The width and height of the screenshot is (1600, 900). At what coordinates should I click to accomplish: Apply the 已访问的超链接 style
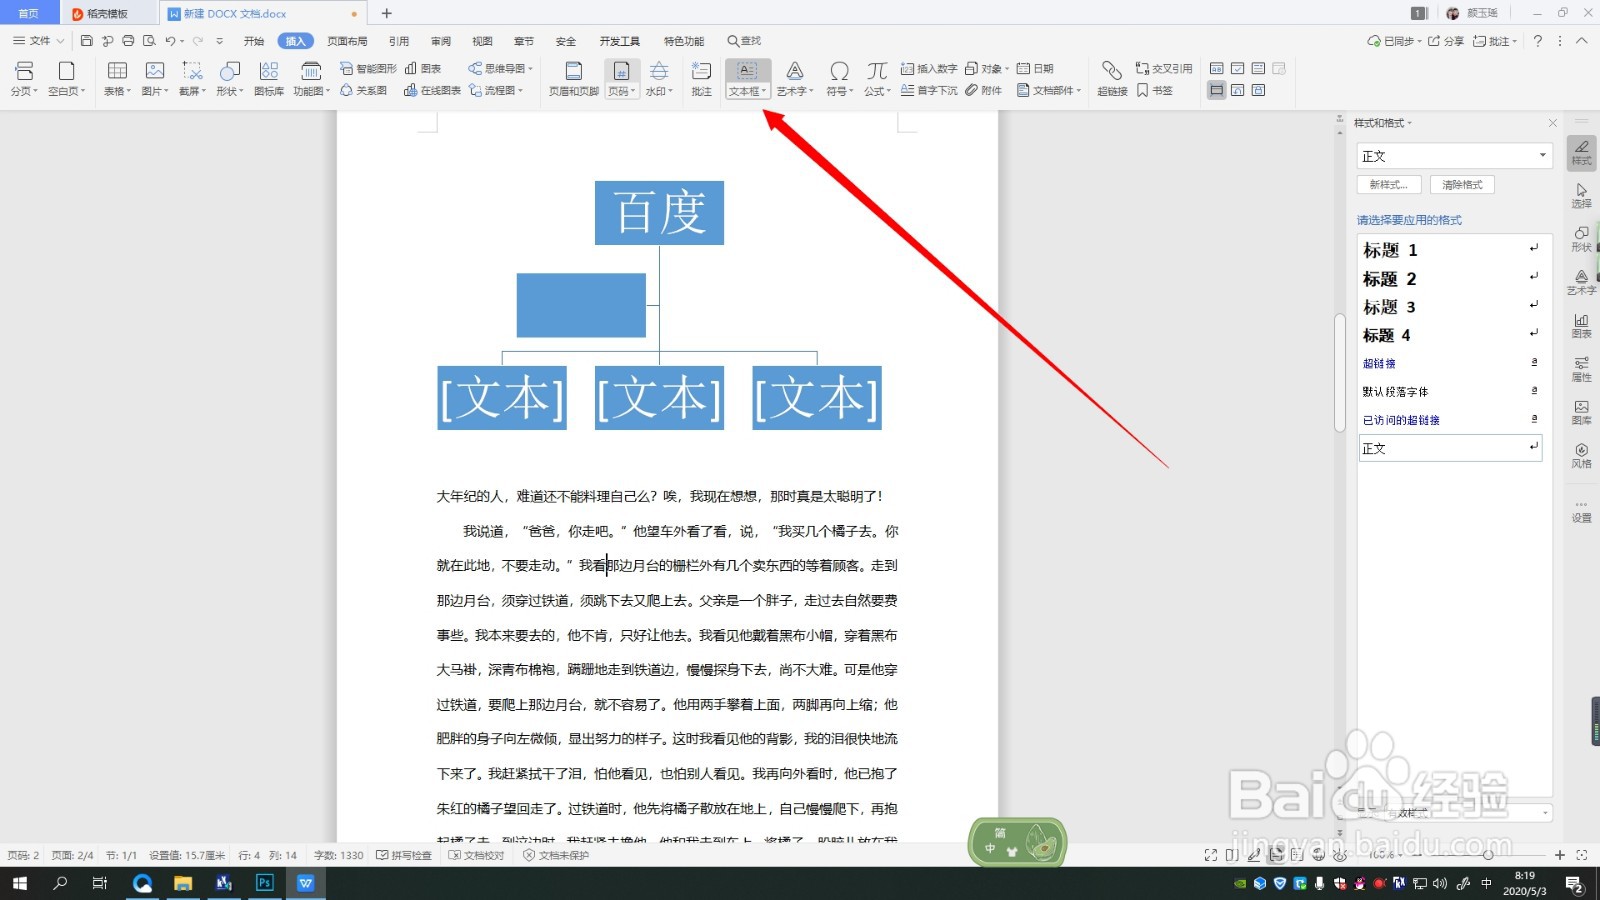point(1450,420)
